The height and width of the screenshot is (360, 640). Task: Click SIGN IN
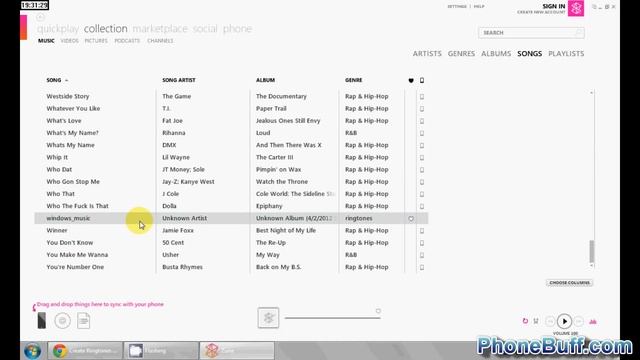pos(553,6)
